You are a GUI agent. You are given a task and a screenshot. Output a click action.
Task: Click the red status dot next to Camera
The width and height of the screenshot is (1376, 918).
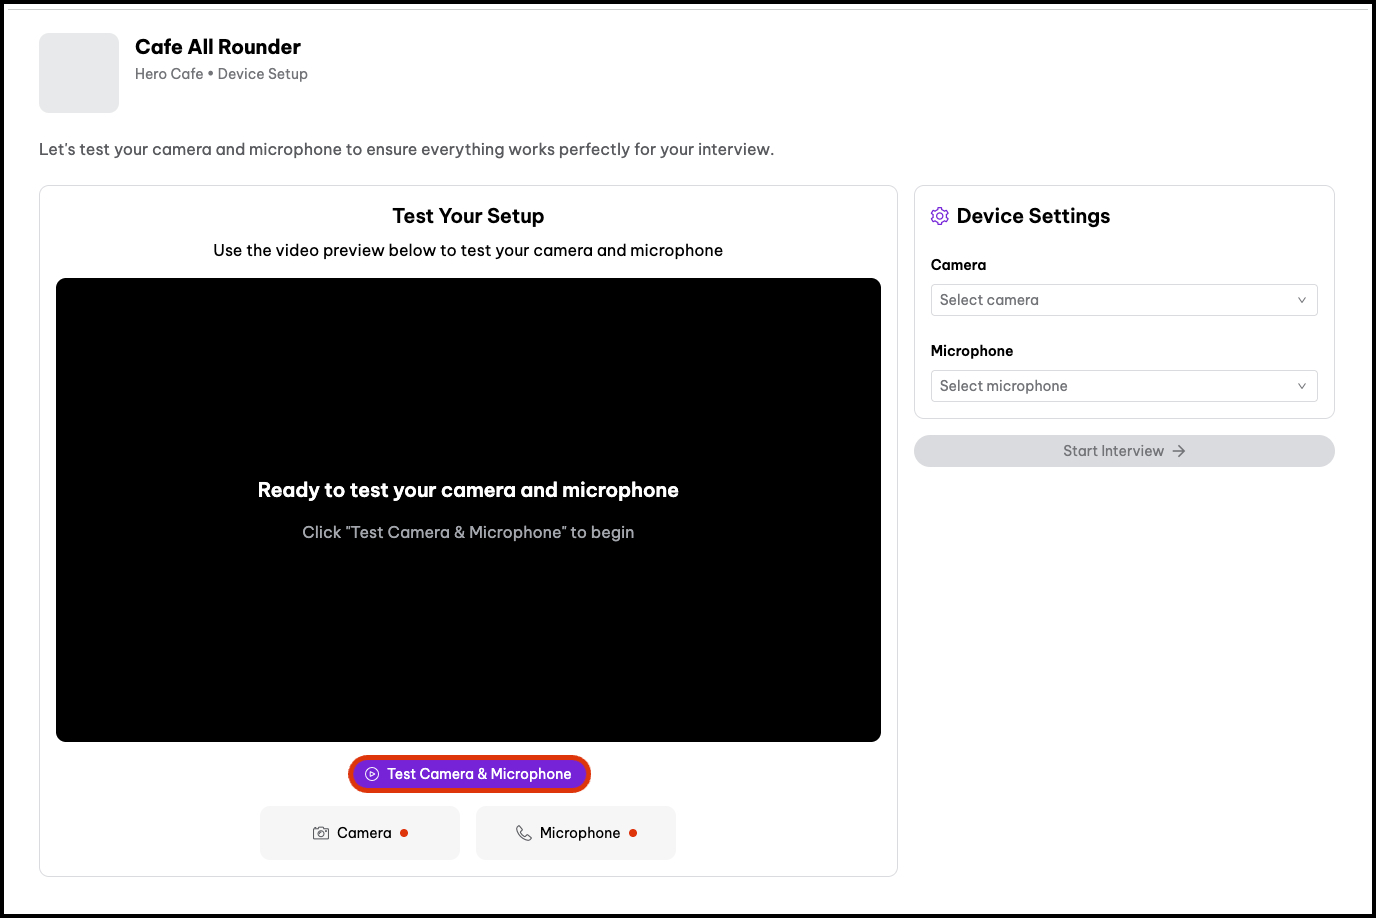pyautogui.click(x=404, y=831)
